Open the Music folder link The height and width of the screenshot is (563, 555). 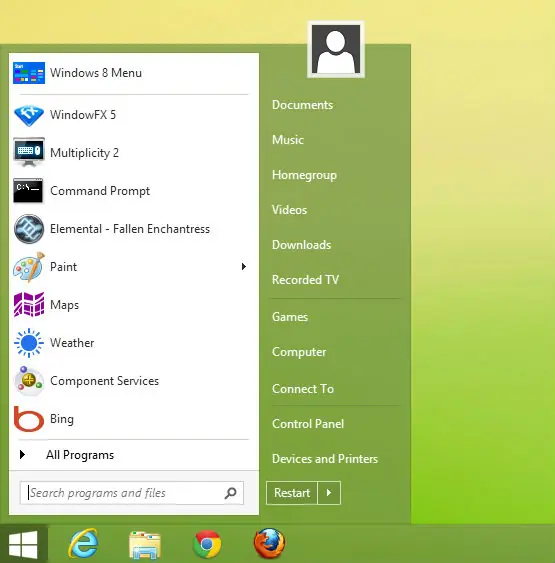pyautogui.click(x=288, y=140)
